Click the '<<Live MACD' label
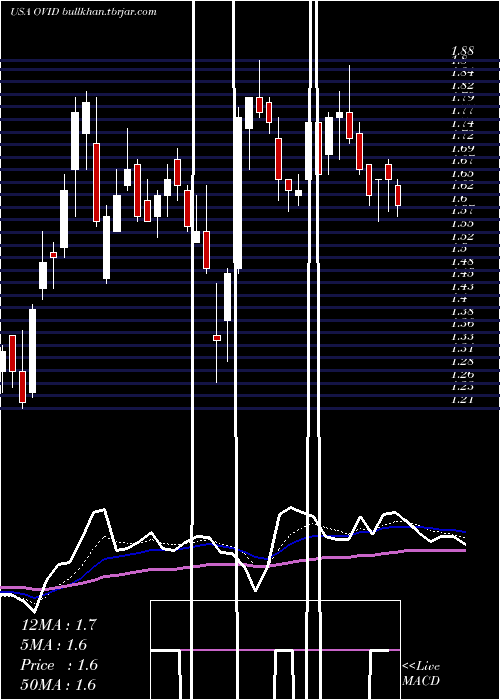 421,674
